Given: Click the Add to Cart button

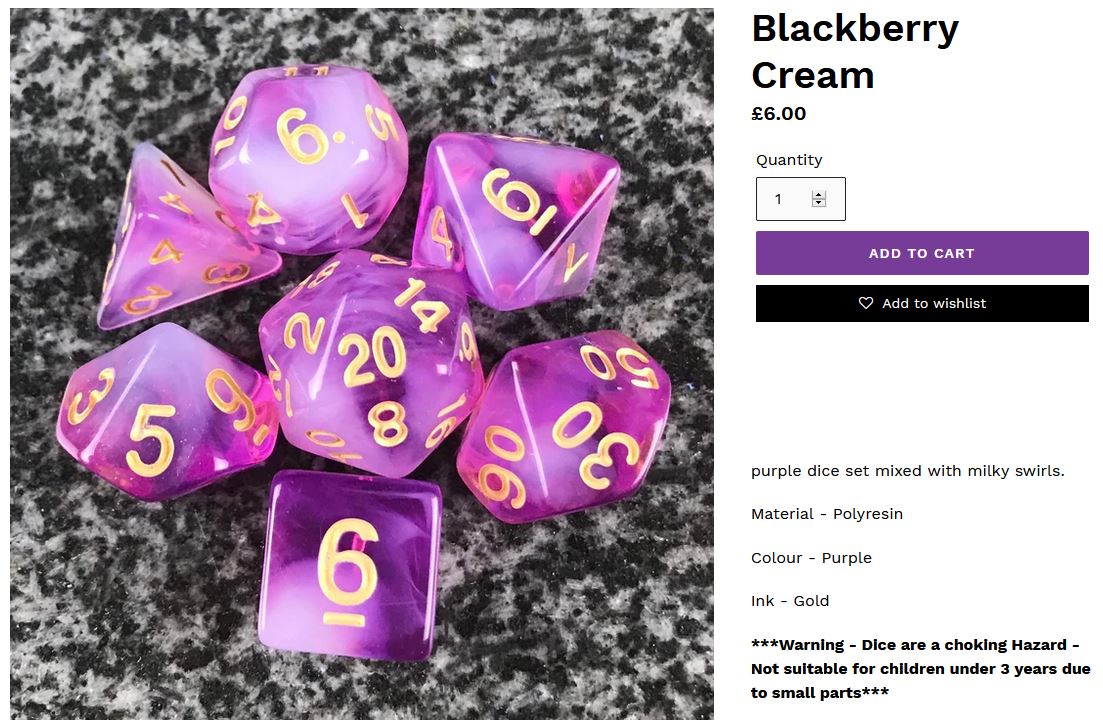Looking at the screenshot, I should pos(922,253).
